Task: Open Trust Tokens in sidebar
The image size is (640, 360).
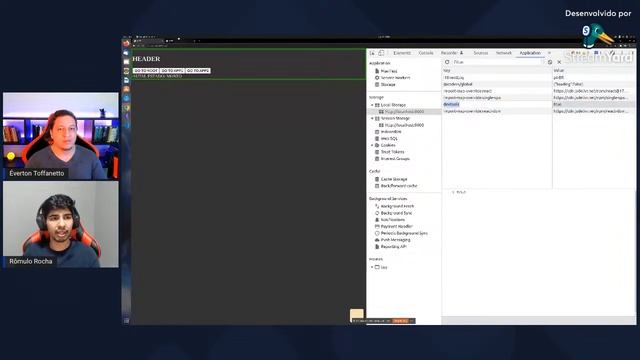Action: 392,152
